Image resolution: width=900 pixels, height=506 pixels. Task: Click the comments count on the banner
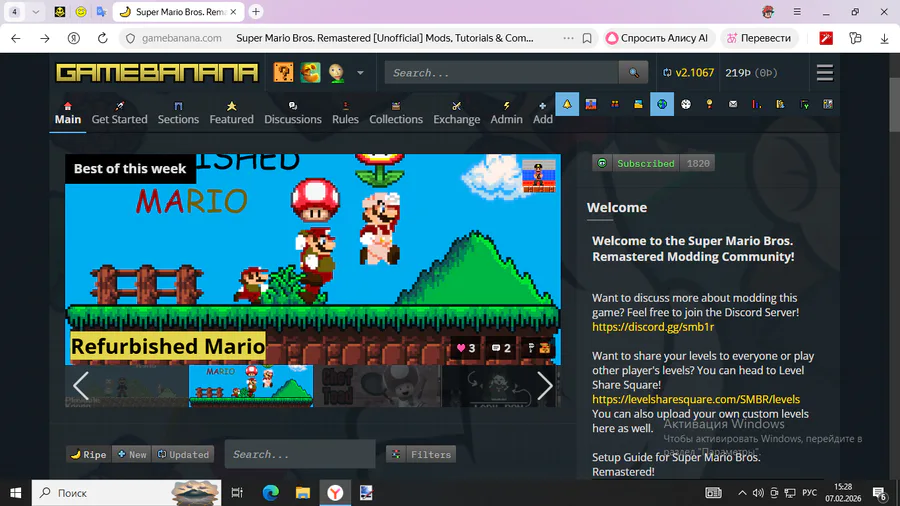(501, 348)
